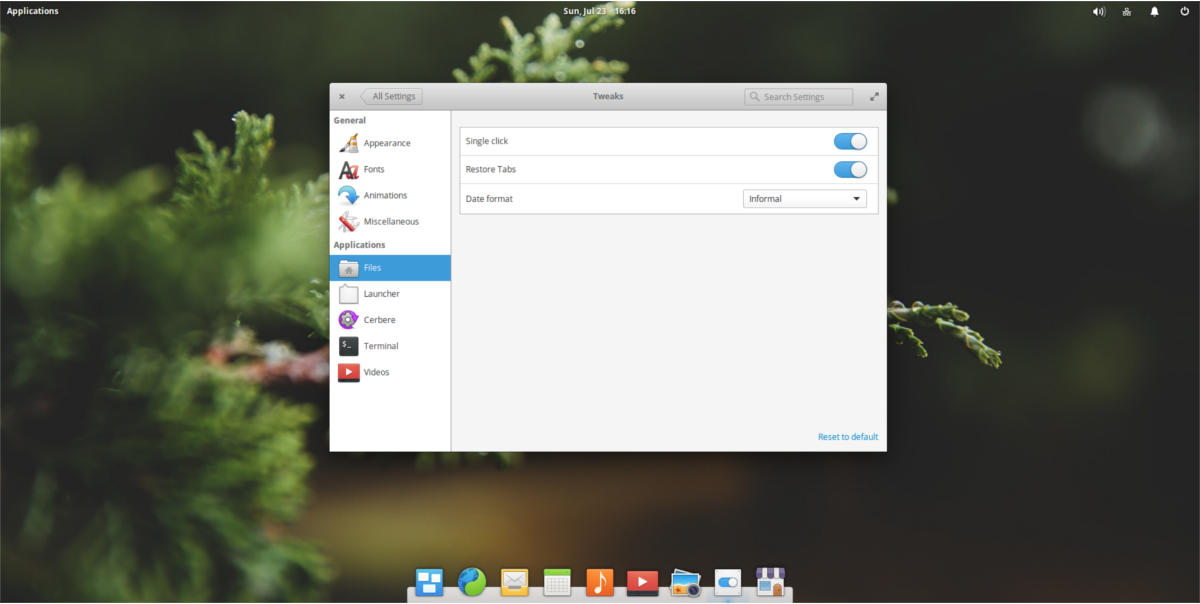The width and height of the screenshot is (1200, 604).
Task: Open the Videos app in dock
Action: tap(642, 582)
